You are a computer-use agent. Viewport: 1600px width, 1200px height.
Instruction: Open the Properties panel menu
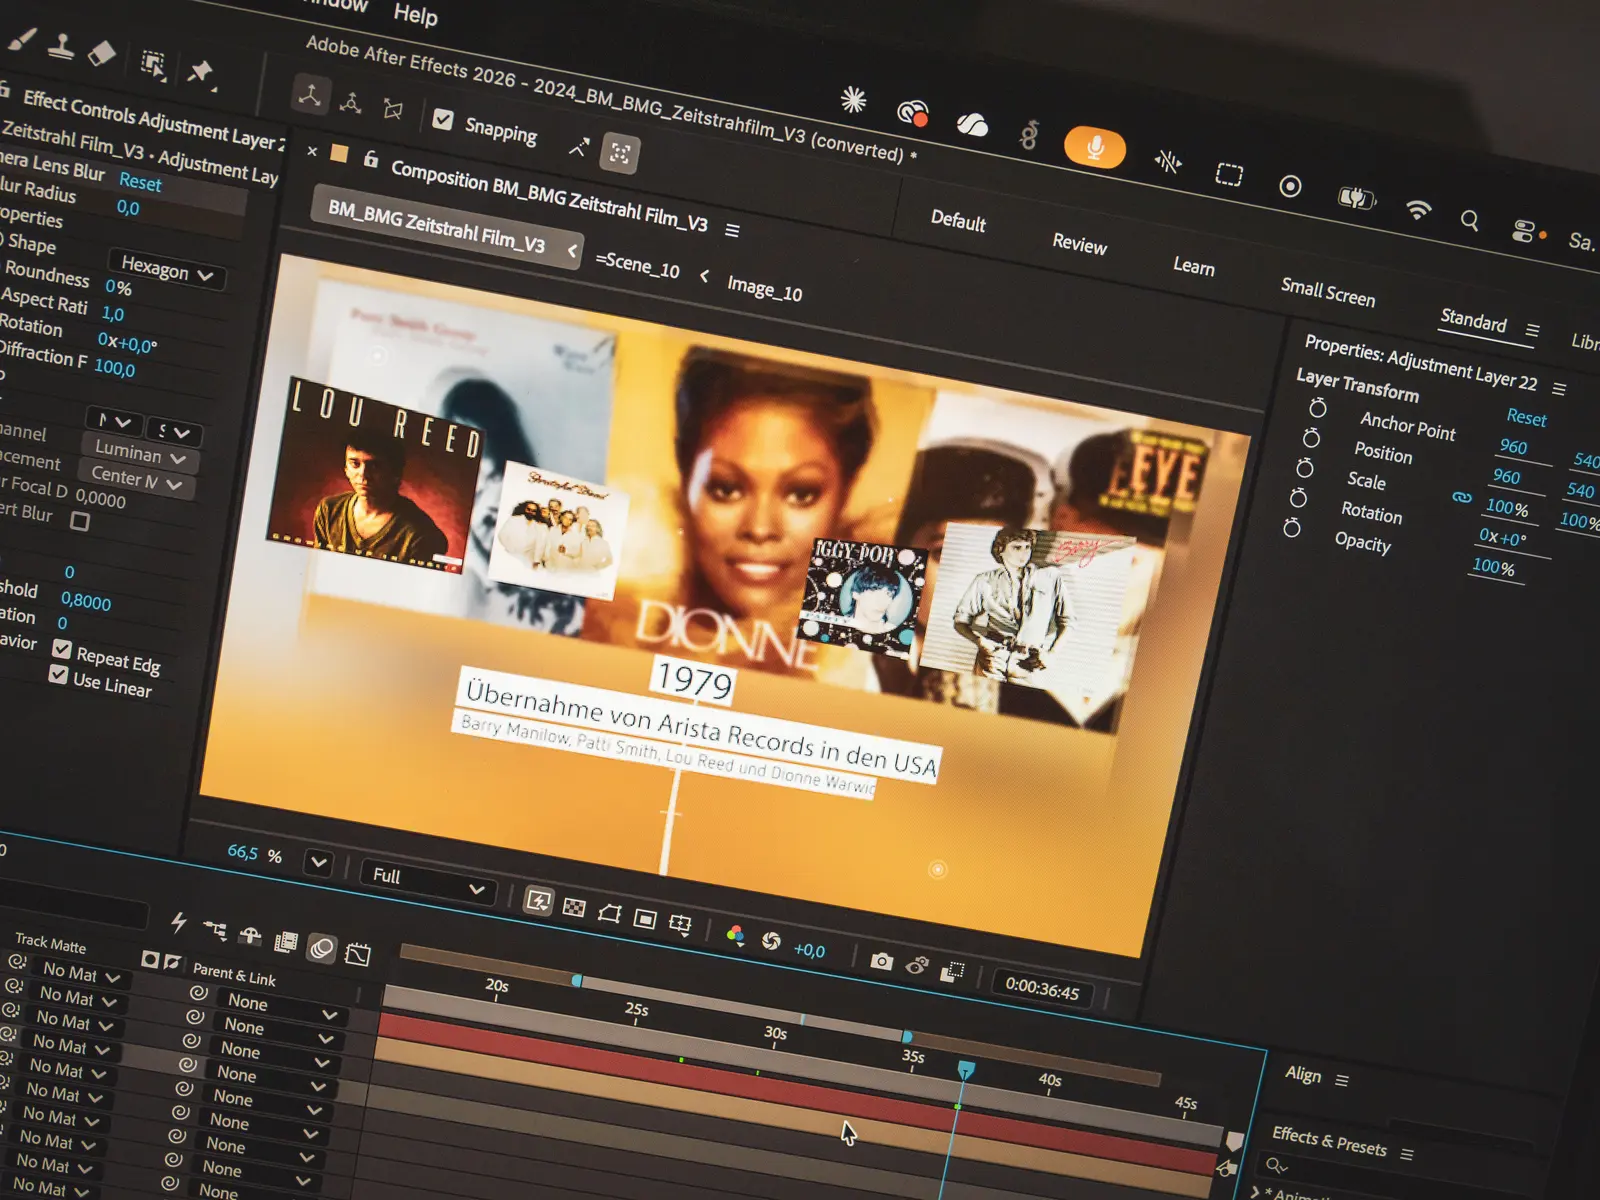coord(1559,388)
